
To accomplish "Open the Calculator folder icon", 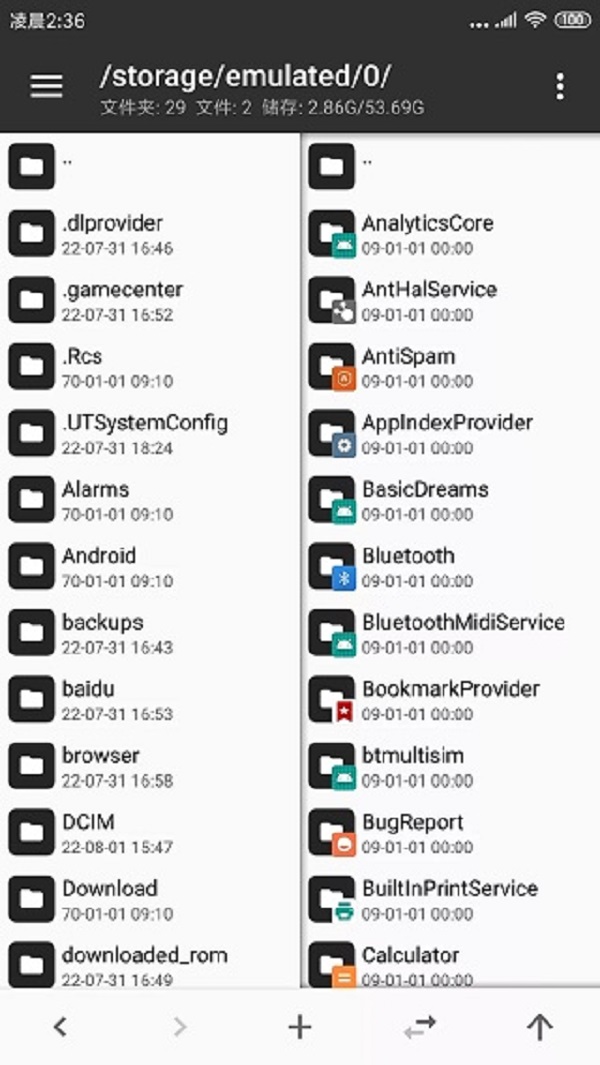I will (332, 964).
